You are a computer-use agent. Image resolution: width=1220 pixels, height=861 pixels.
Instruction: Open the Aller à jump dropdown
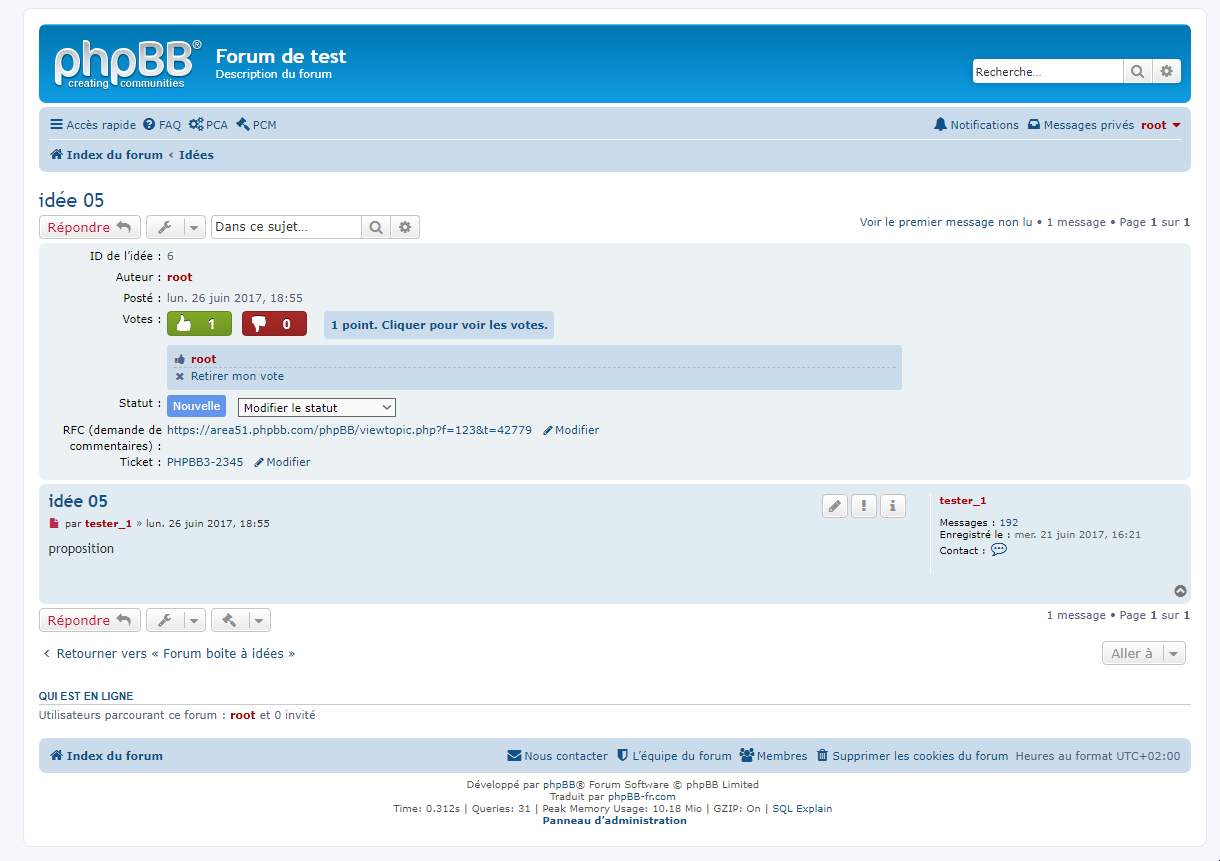[x=1143, y=653]
